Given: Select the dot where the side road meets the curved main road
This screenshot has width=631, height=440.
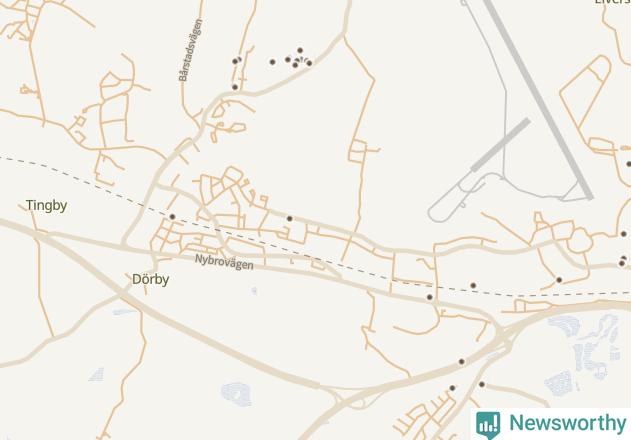Looking at the screenshot, I should [x=235, y=87].
